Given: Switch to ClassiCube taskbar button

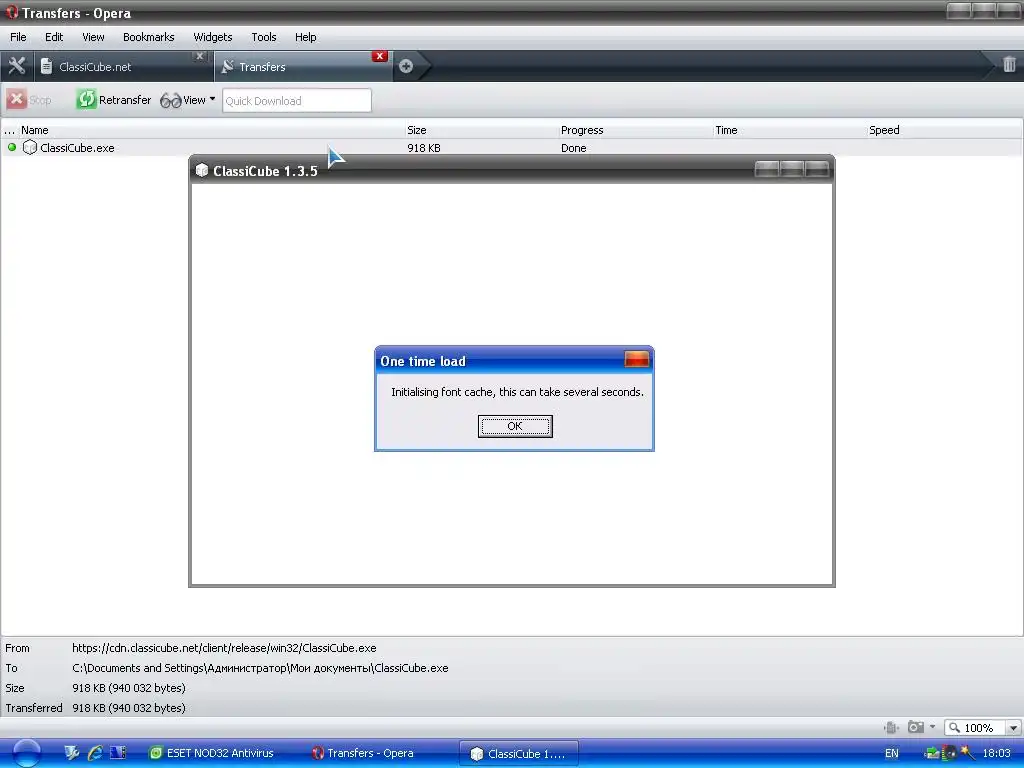Looking at the screenshot, I should 519,753.
